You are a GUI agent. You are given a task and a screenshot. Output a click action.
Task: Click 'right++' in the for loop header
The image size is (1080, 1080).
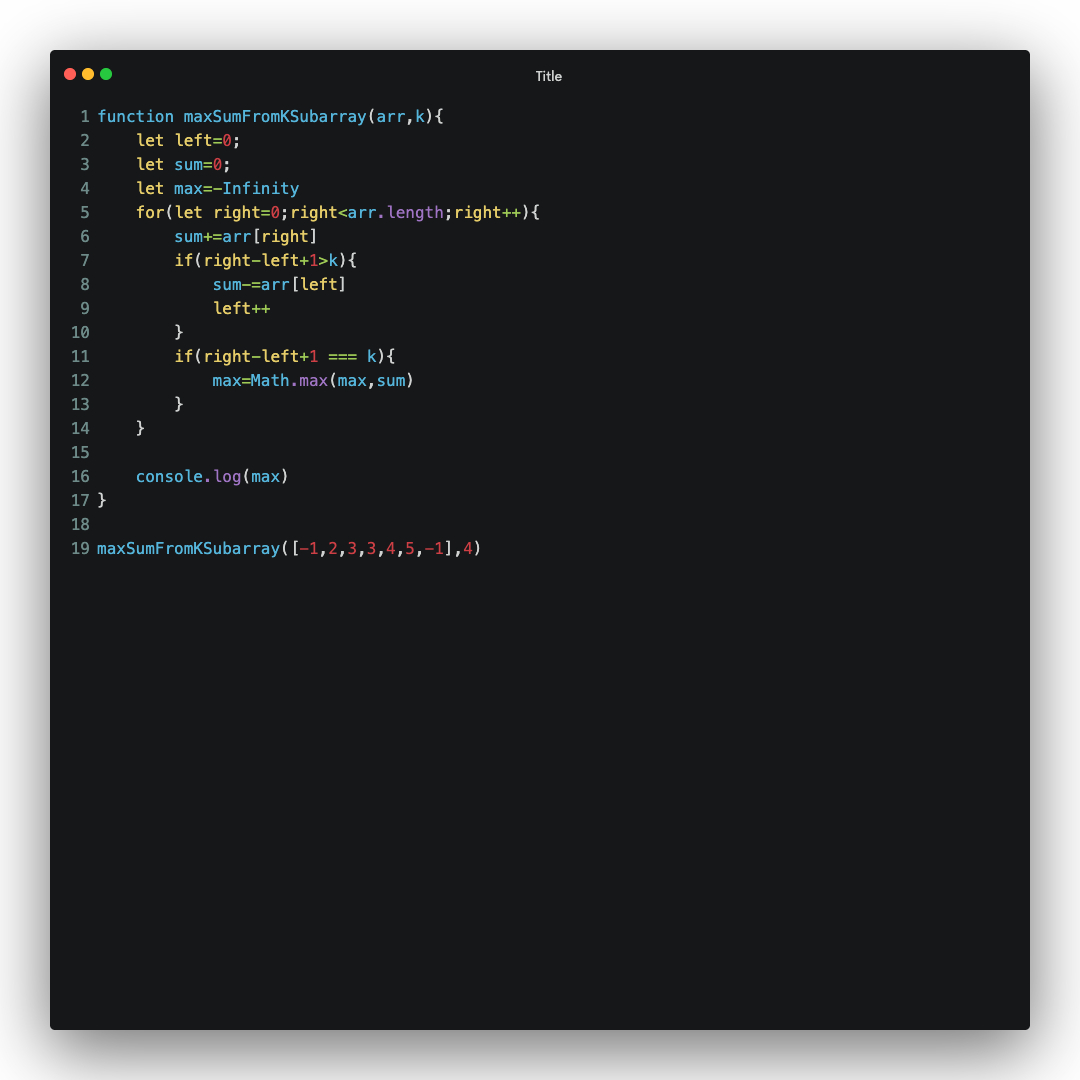(488, 213)
